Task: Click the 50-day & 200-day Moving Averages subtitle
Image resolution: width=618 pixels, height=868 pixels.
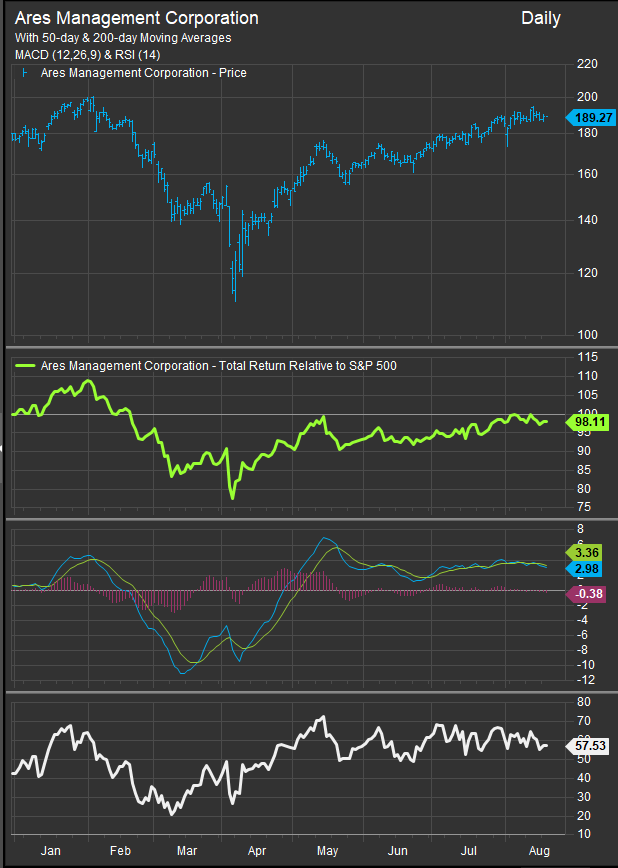Action: [123, 38]
